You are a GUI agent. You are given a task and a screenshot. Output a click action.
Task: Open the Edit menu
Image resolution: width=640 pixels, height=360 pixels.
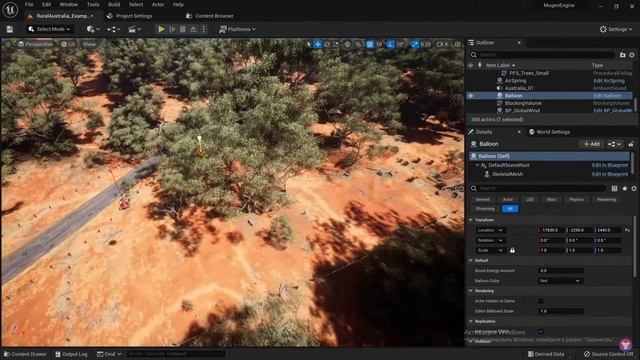(47, 4)
